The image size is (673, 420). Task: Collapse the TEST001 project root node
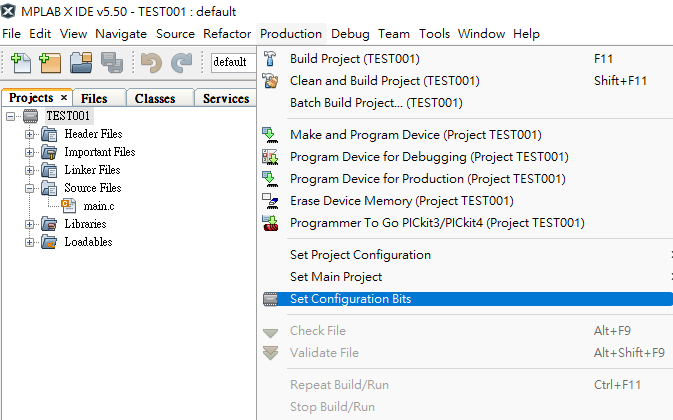tap(11, 116)
